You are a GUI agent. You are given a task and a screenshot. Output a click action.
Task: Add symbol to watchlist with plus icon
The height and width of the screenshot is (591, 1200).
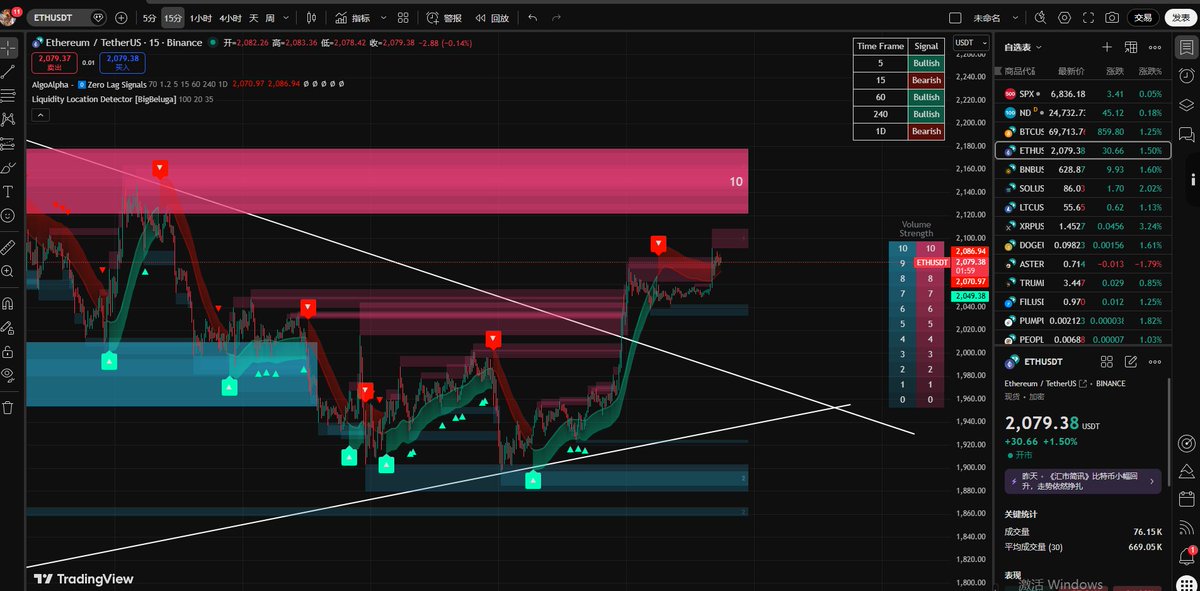[x=1107, y=47]
